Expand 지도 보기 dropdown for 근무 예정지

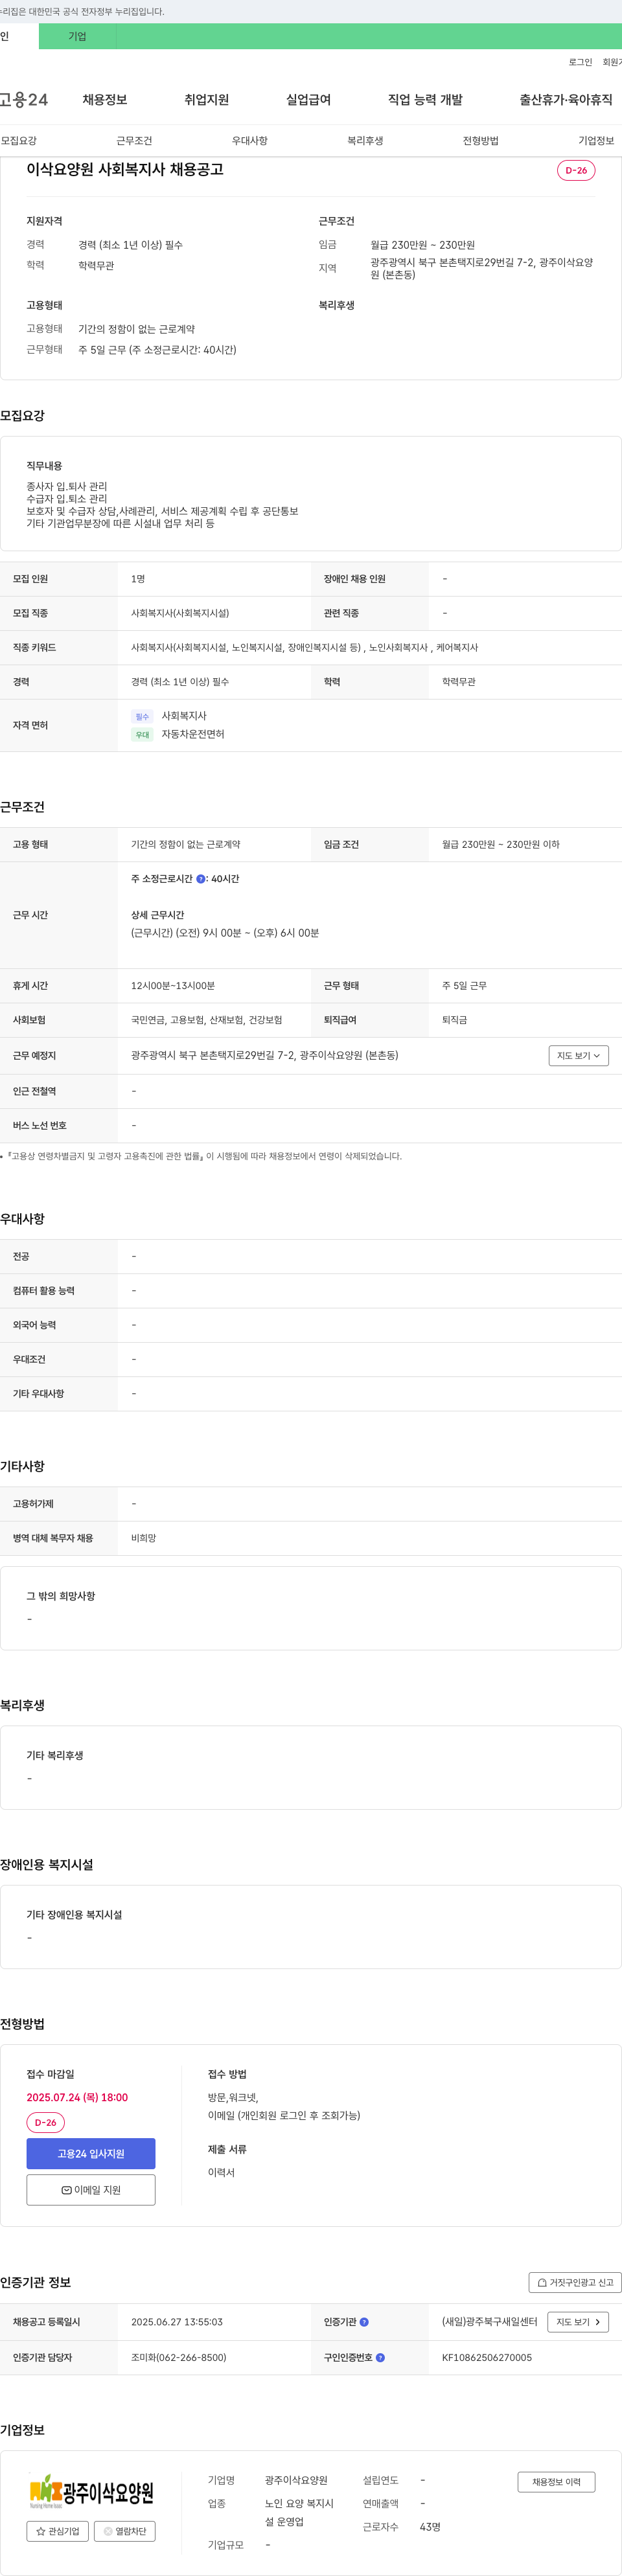pos(579,1056)
